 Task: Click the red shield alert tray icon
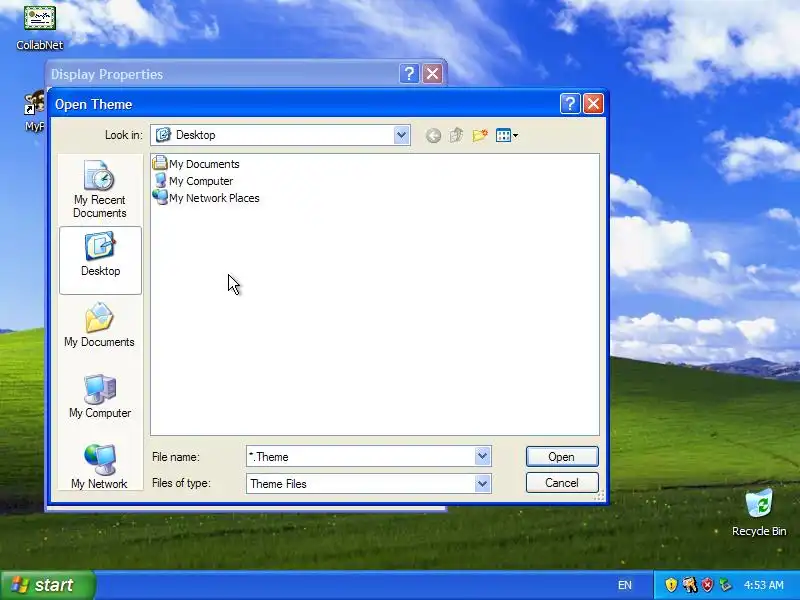[707, 585]
